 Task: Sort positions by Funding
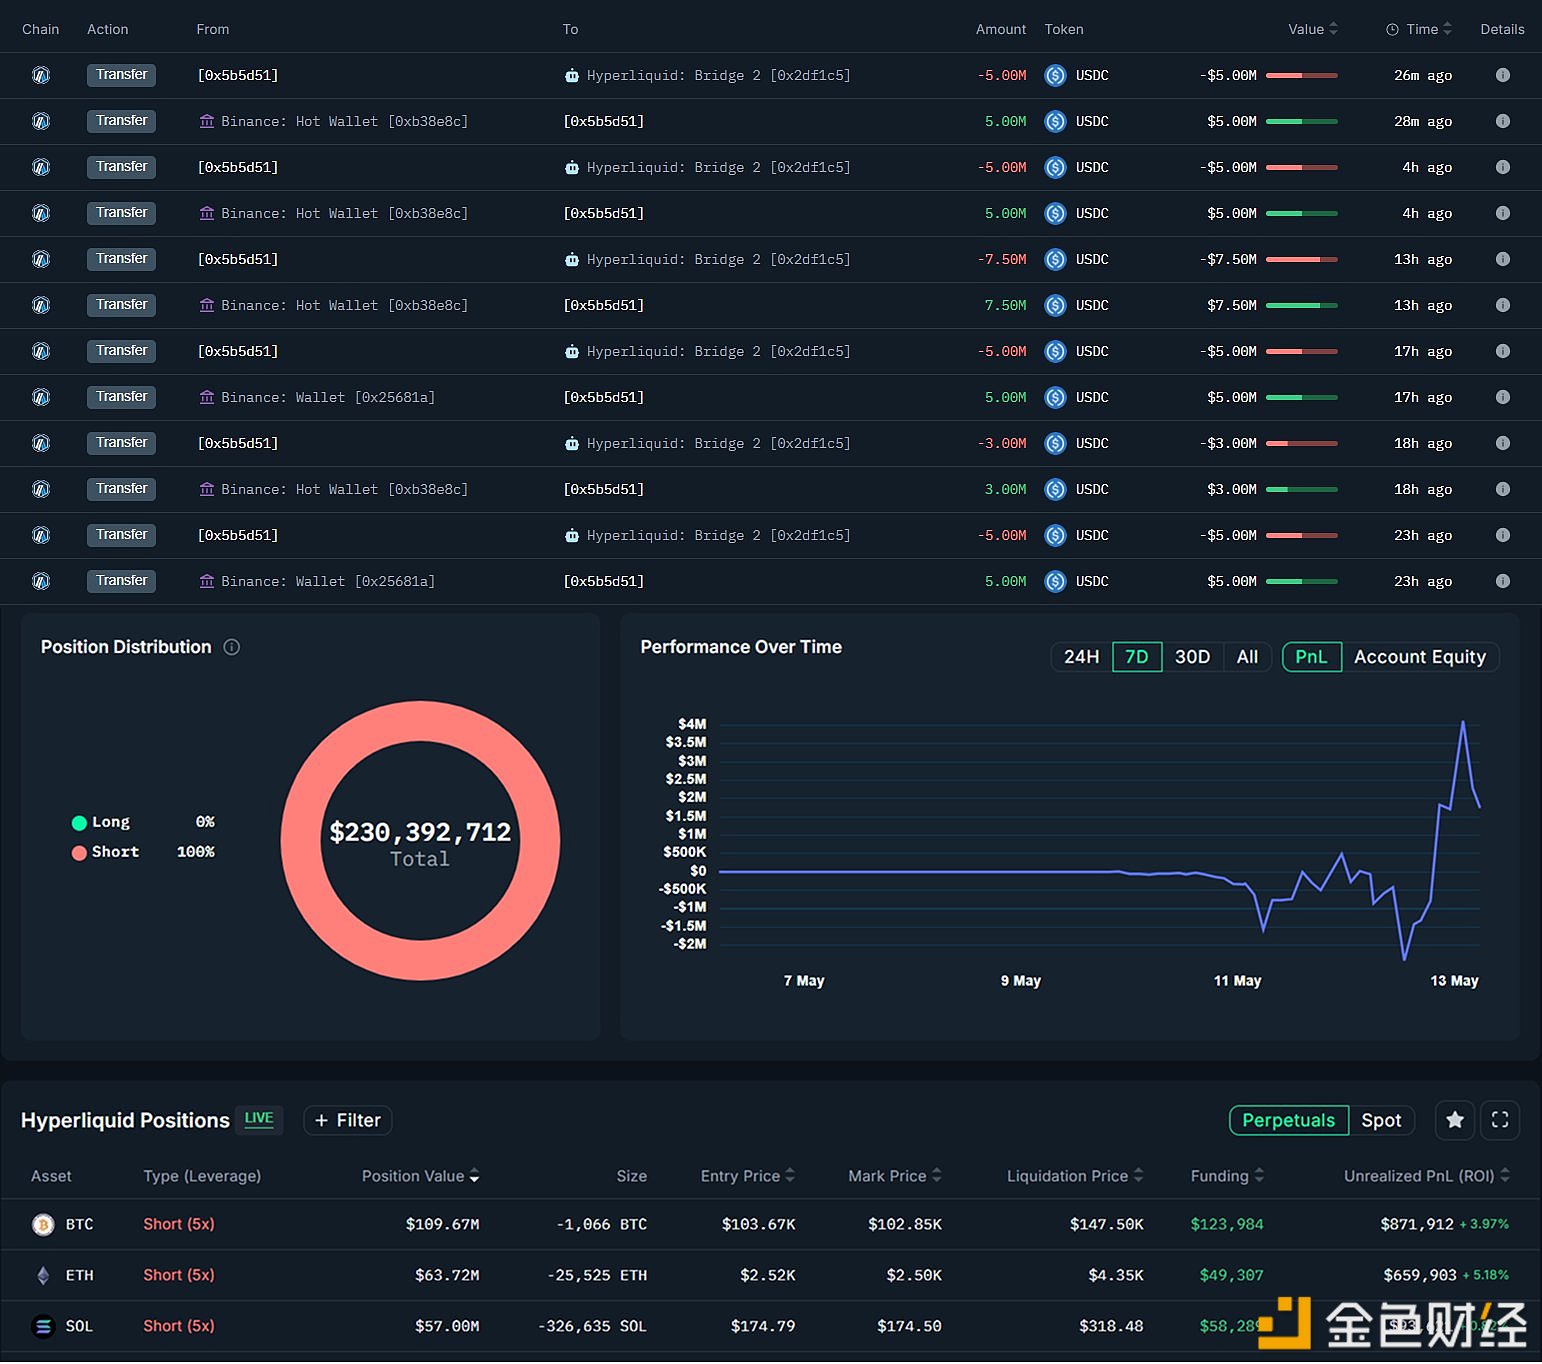pyautogui.click(x=1227, y=1176)
